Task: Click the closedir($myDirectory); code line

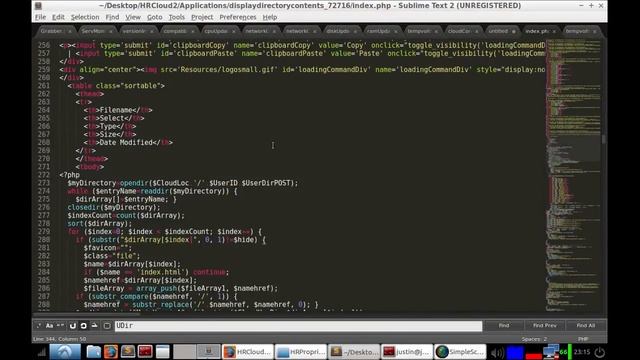Action: pyautogui.click(x=114, y=207)
